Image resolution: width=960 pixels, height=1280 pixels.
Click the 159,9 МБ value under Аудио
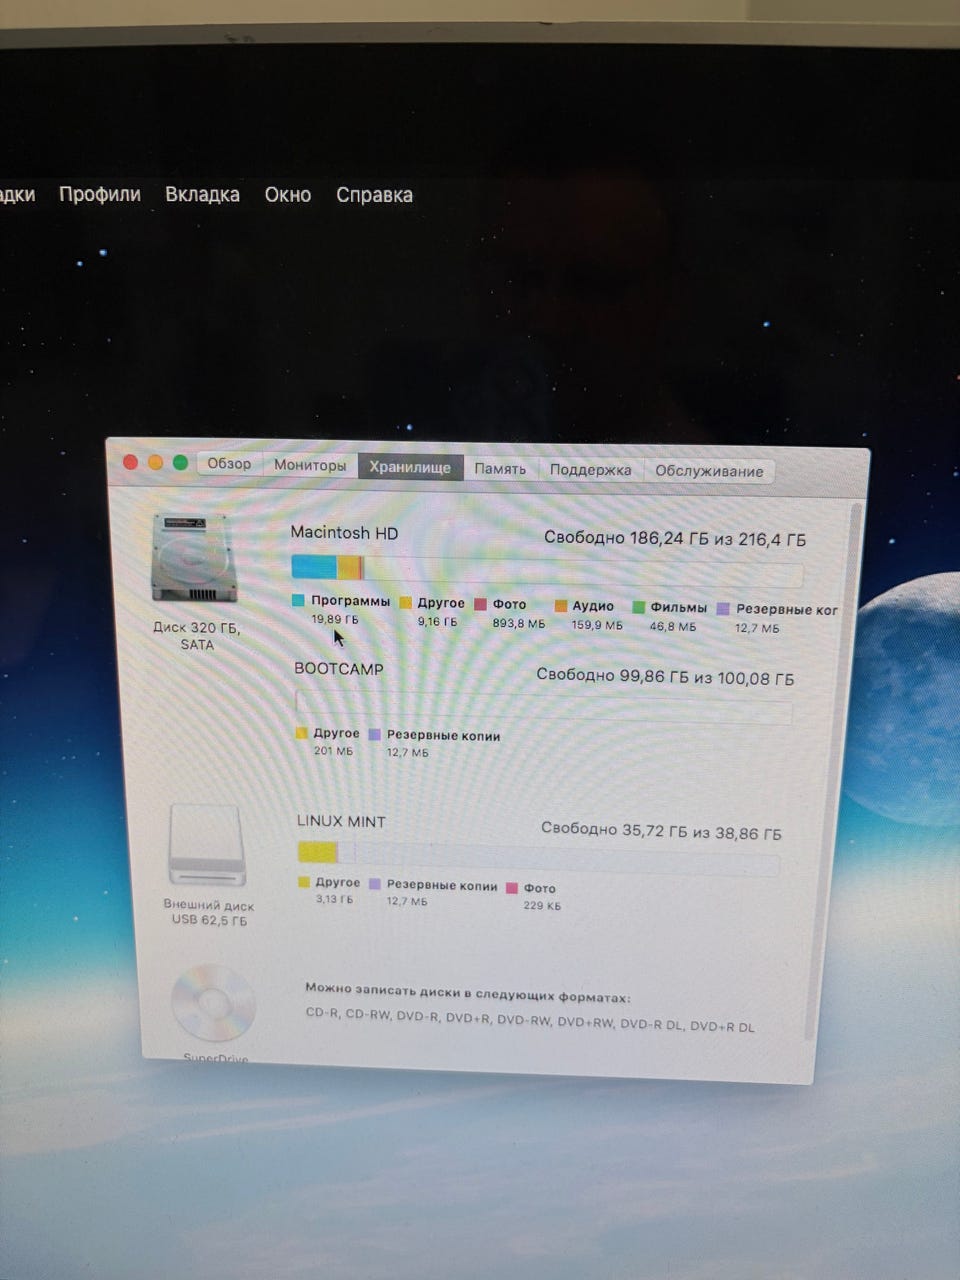tap(597, 625)
